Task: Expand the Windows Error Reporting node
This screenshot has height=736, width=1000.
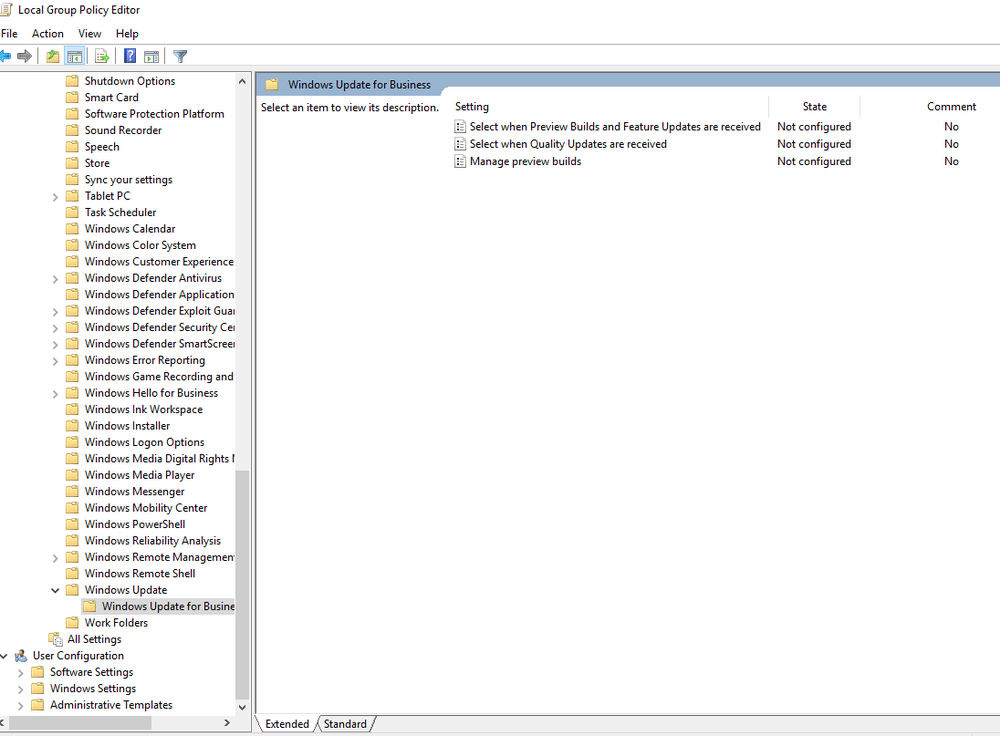Action: [55, 361]
